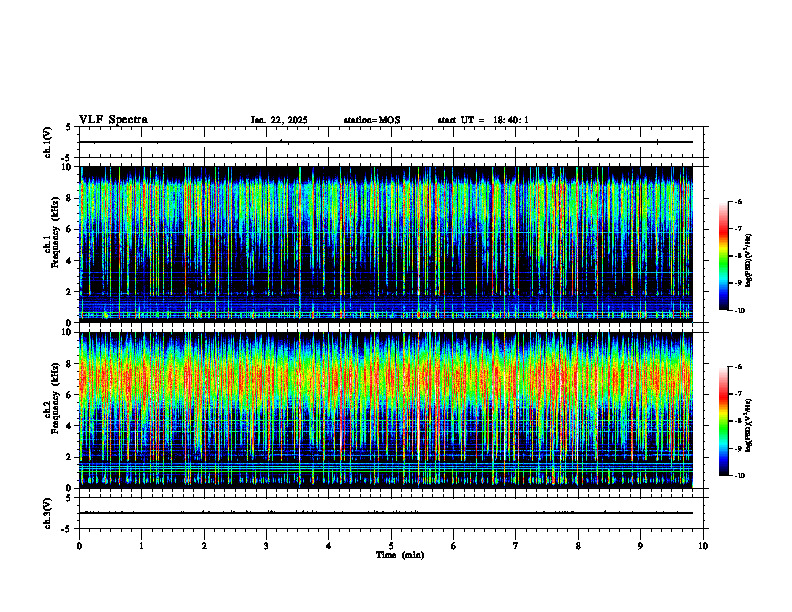Click the "ch.3(V)" waveform axis label
Viewport: 792px width, 612px height.
click(48, 514)
